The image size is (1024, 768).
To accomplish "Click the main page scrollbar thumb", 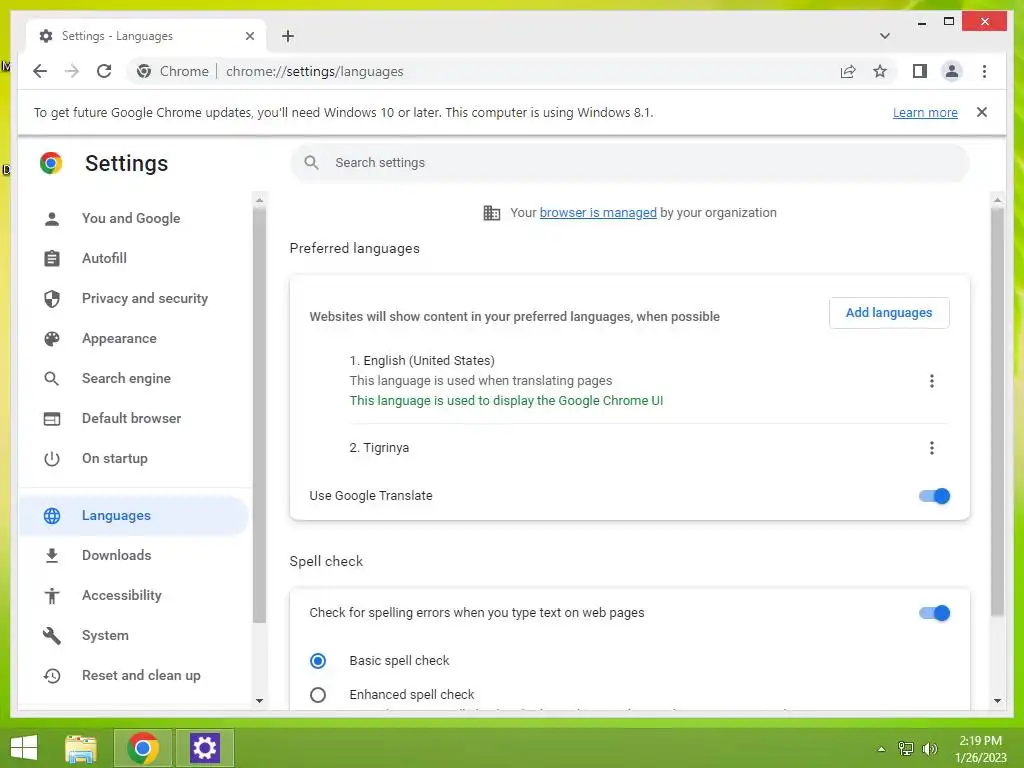I will (997, 411).
